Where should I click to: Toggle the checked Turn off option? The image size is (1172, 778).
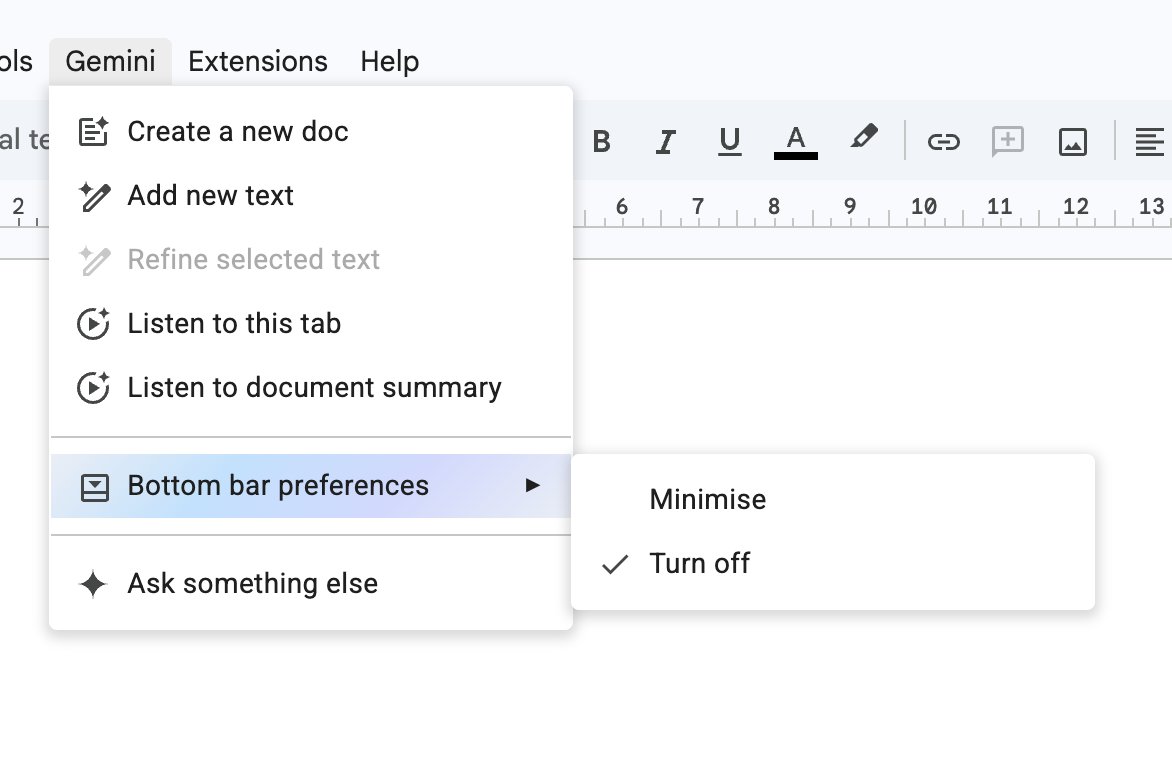coord(833,564)
